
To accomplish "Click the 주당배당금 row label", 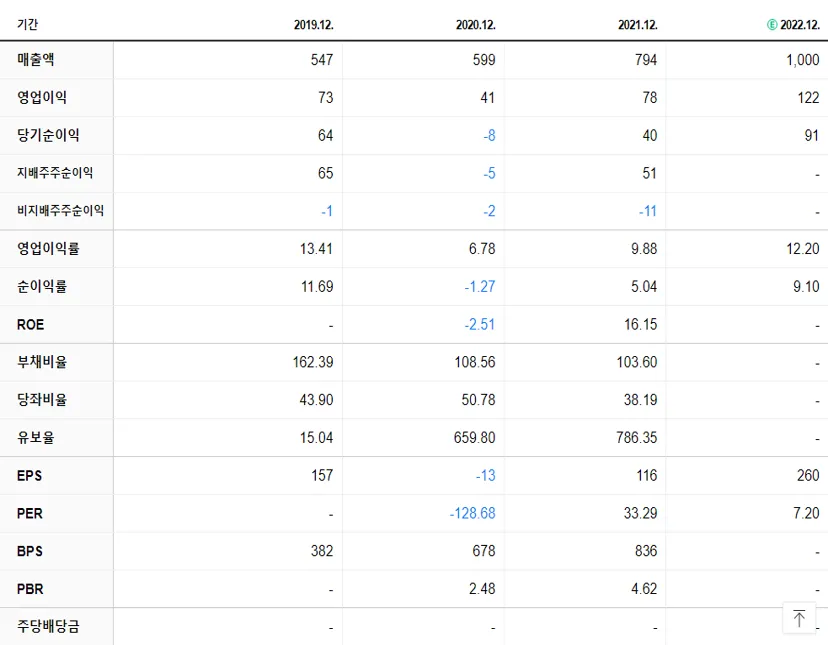I will point(48,627).
